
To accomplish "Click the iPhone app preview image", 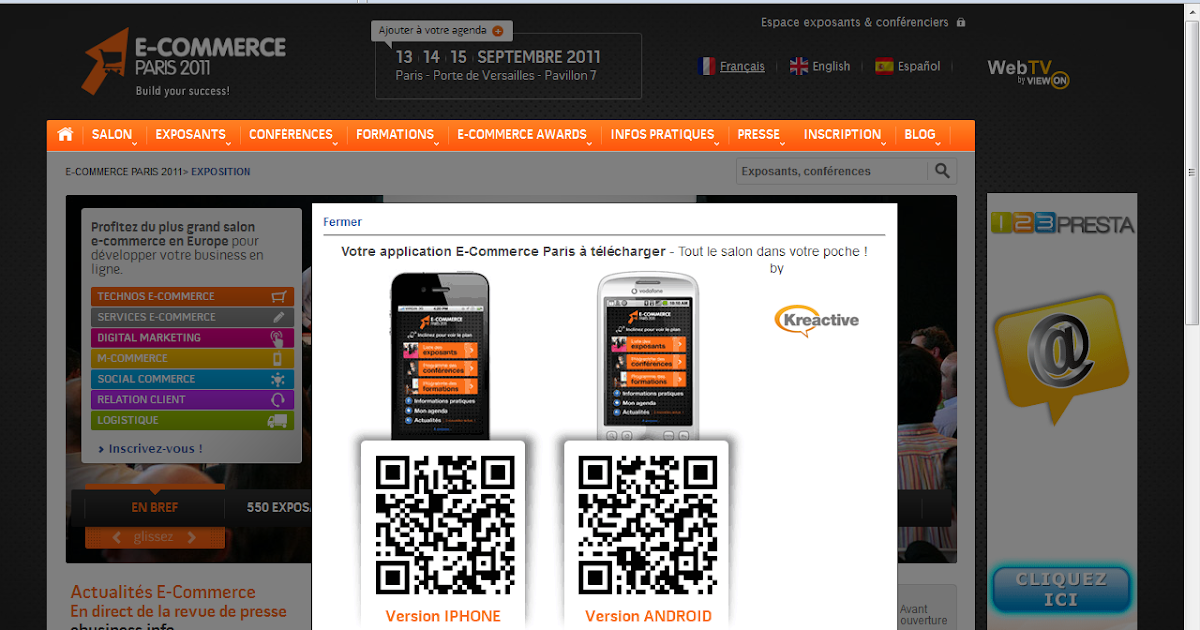I will coord(441,356).
